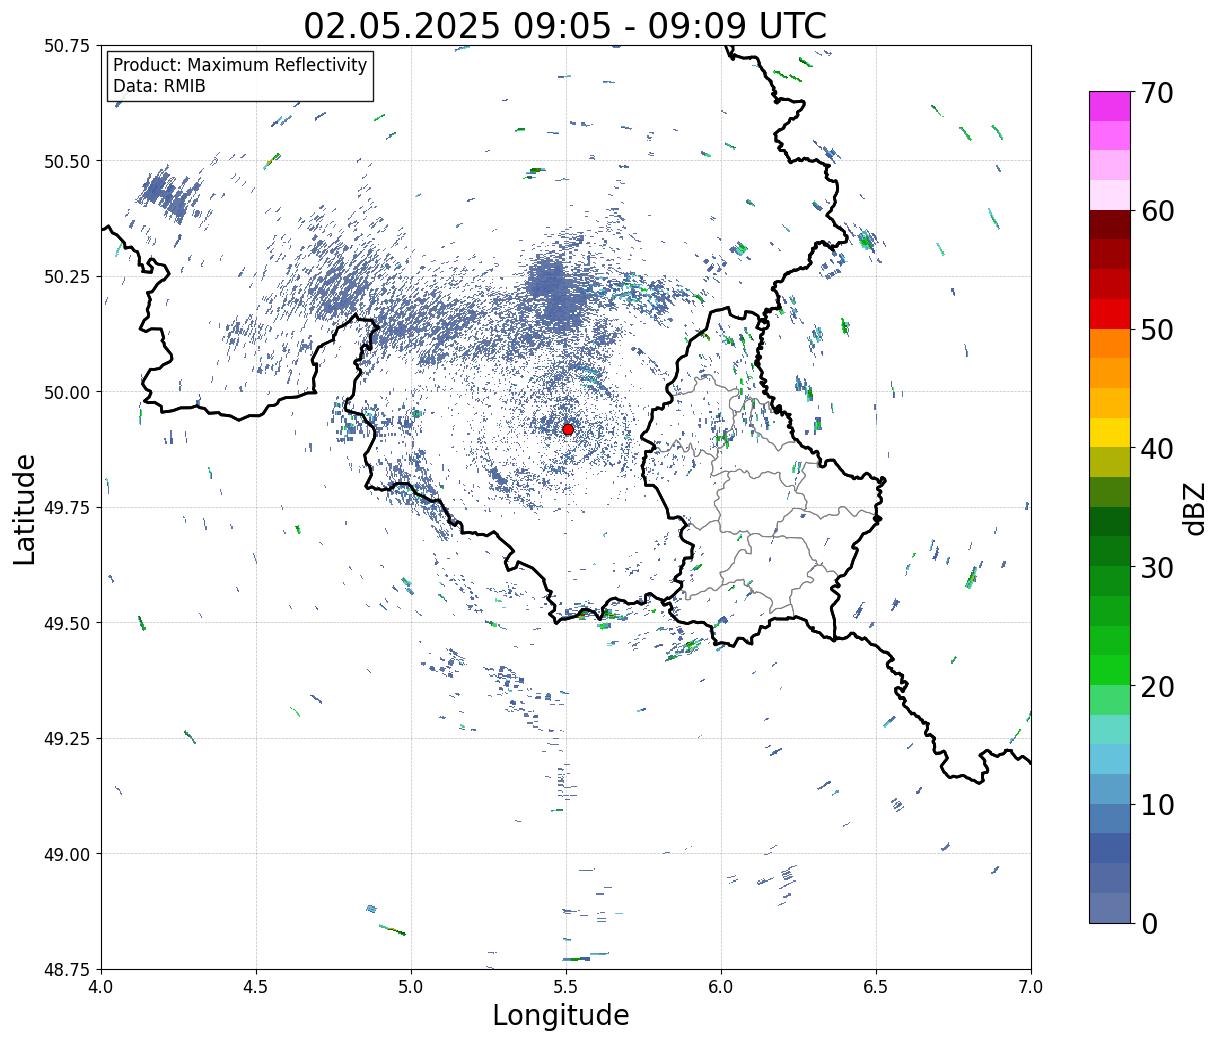Click the dBZ colorbar label
Image resolution: width=1219 pixels, height=1040 pixels.
point(1194,507)
